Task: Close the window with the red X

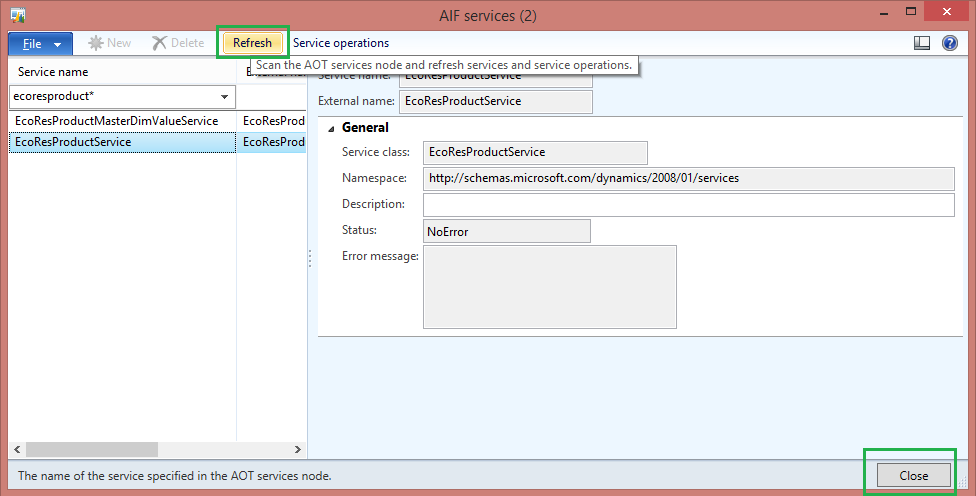Action: [x=946, y=12]
